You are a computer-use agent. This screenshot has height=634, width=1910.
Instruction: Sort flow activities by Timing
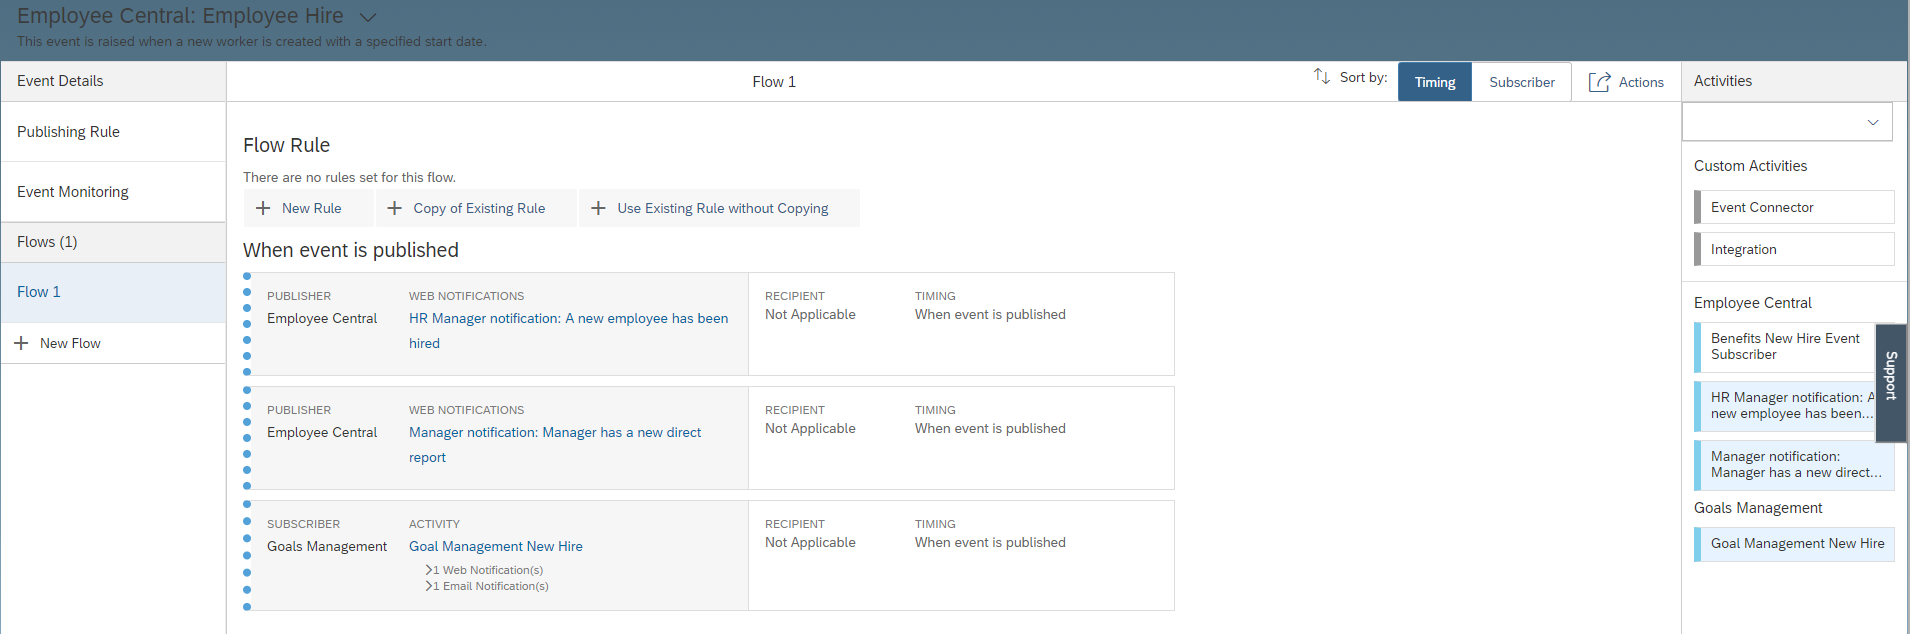click(1435, 82)
